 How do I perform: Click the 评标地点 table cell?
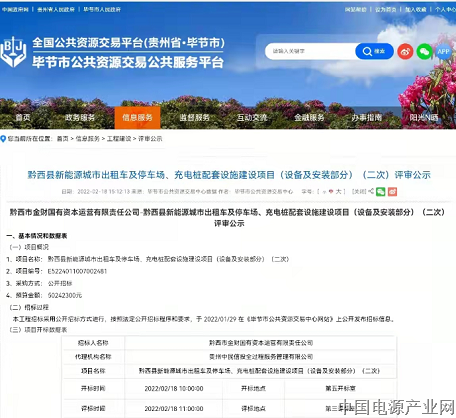(x=253, y=408)
